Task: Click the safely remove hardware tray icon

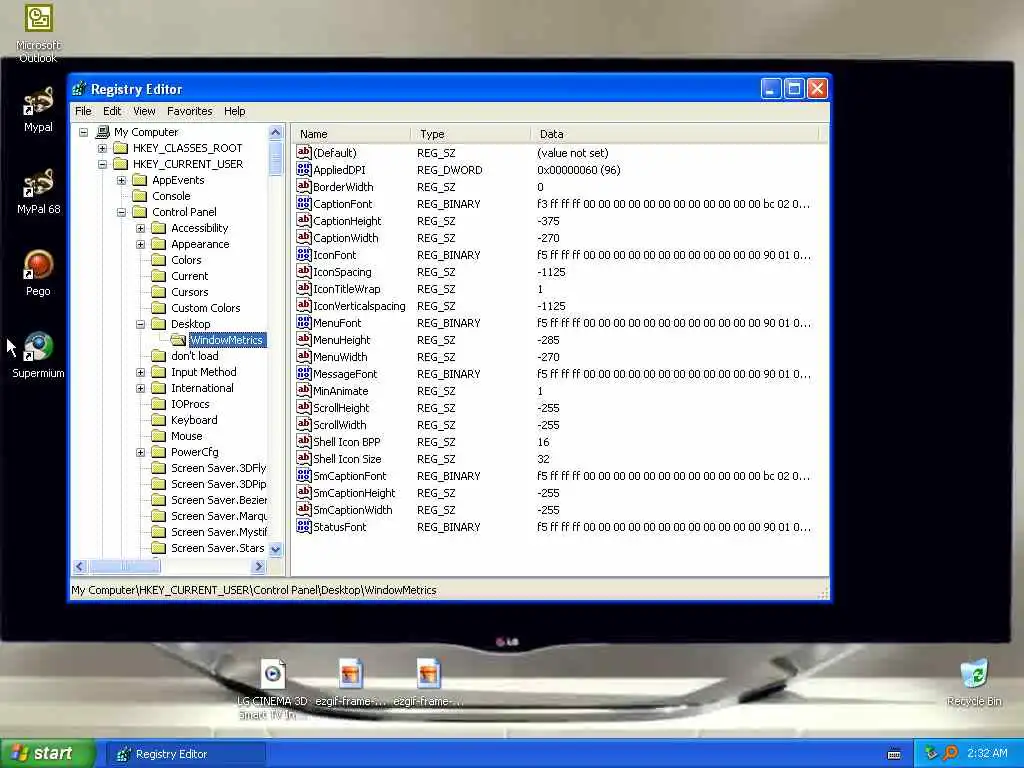Action: coord(931,754)
